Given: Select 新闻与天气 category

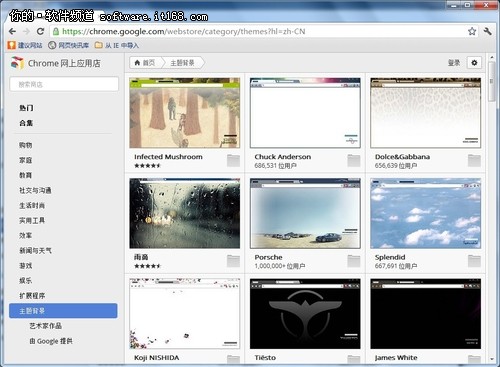Looking at the screenshot, I should 35,250.
